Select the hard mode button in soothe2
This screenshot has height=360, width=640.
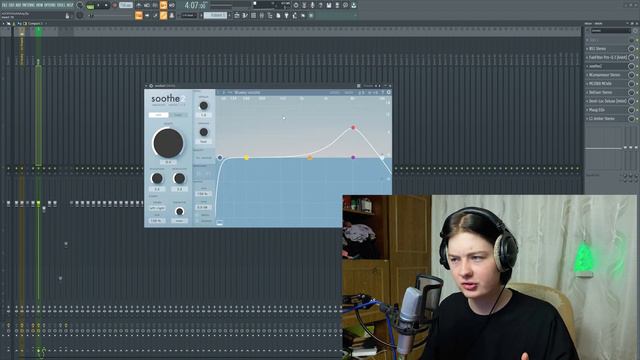pyautogui.click(x=178, y=115)
